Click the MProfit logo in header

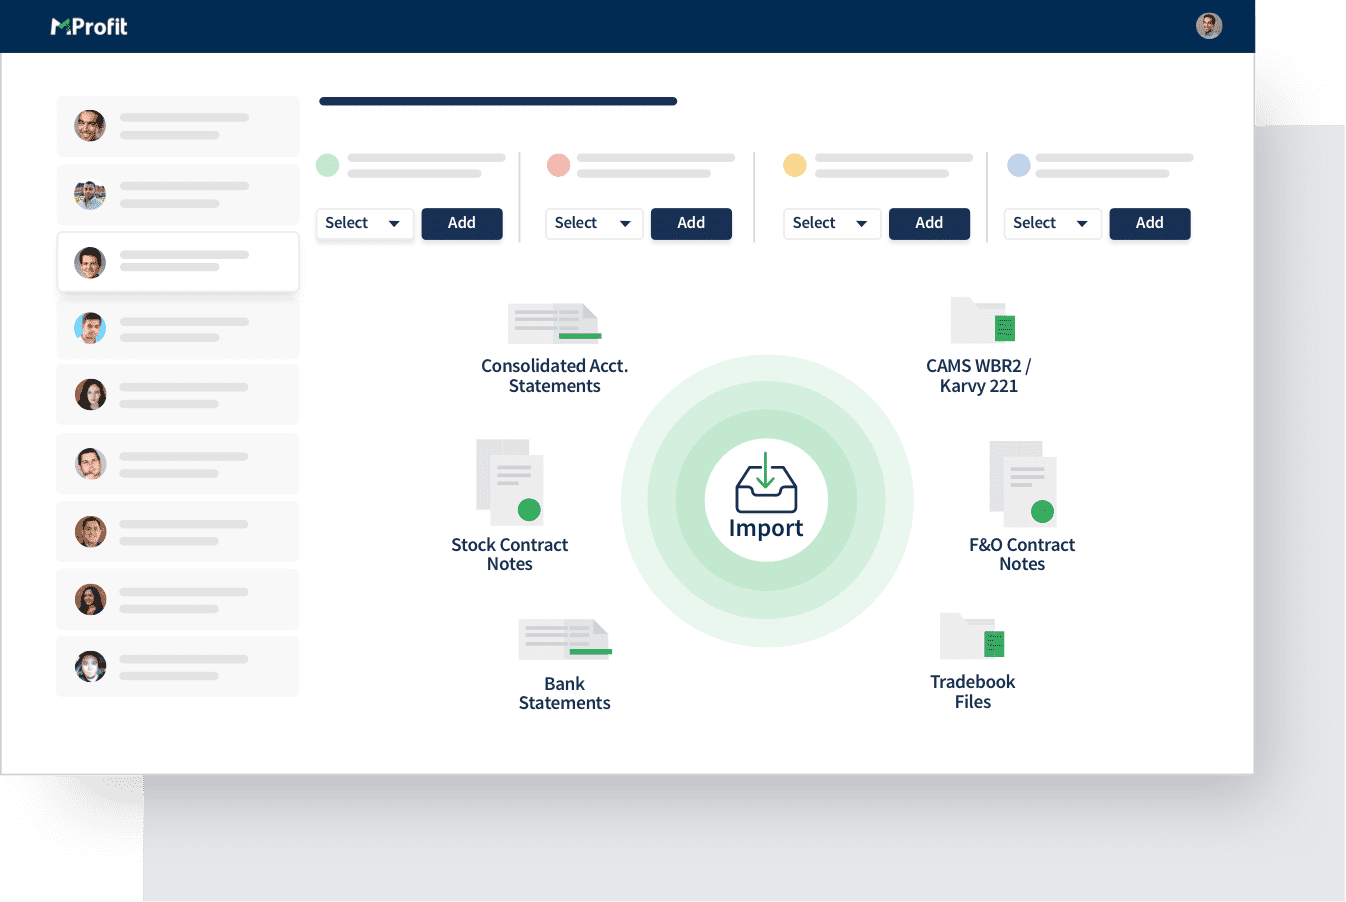pyautogui.click(x=89, y=27)
